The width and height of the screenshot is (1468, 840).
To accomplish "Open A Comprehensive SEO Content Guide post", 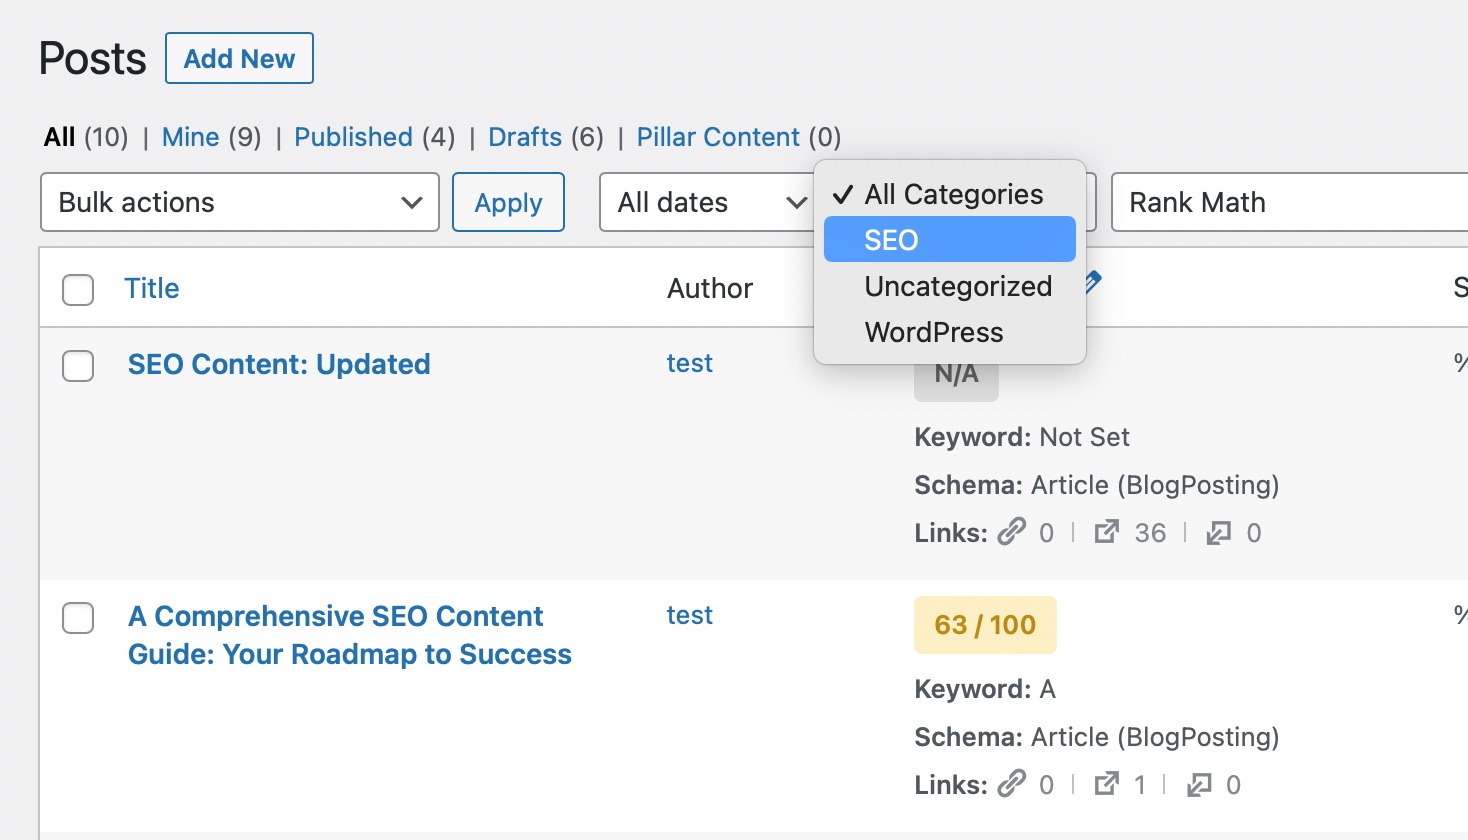I will (x=350, y=635).
